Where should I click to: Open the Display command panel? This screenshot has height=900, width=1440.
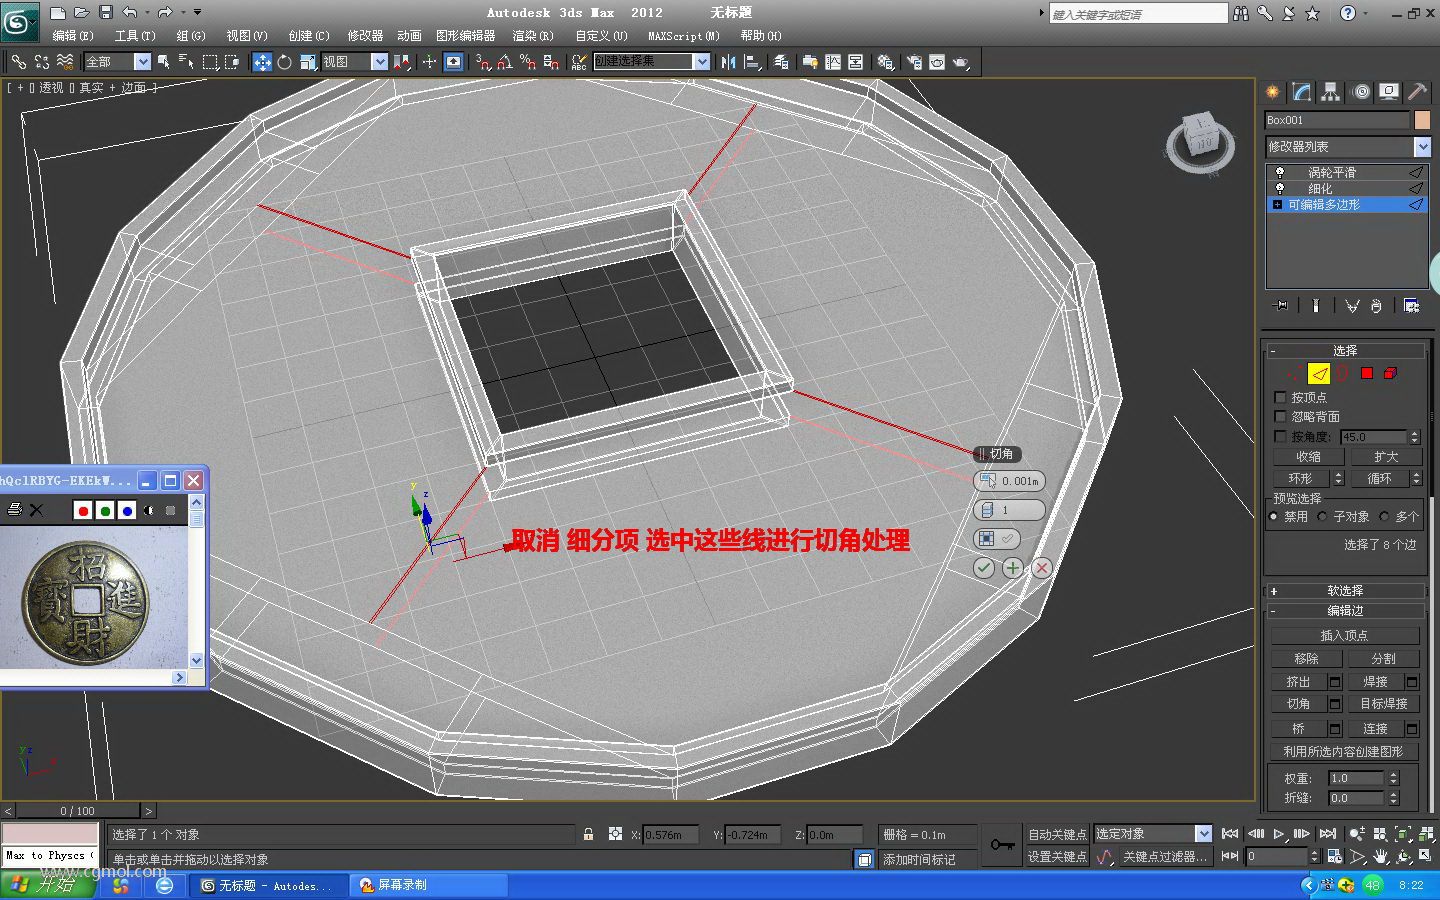point(1389,92)
